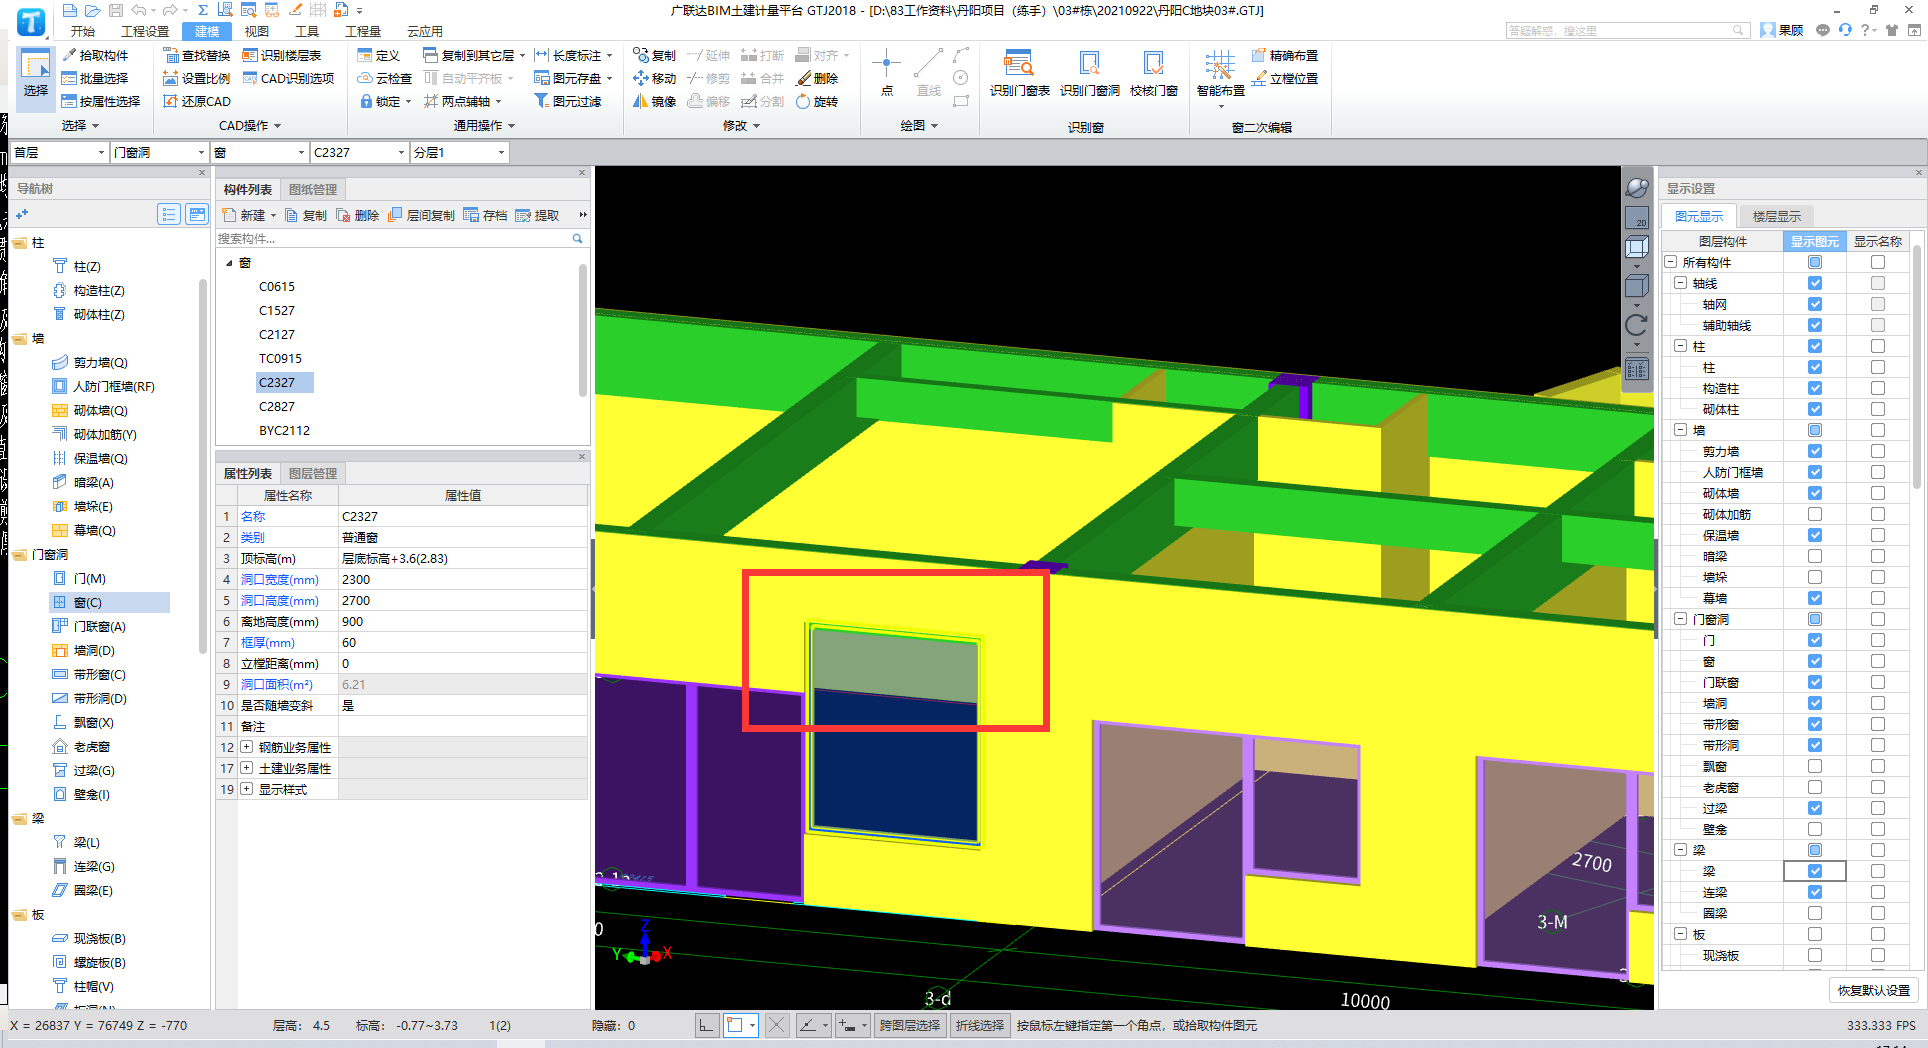
Task: Click the 新建 new component button
Action: pyautogui.click(x=244, y=215)
